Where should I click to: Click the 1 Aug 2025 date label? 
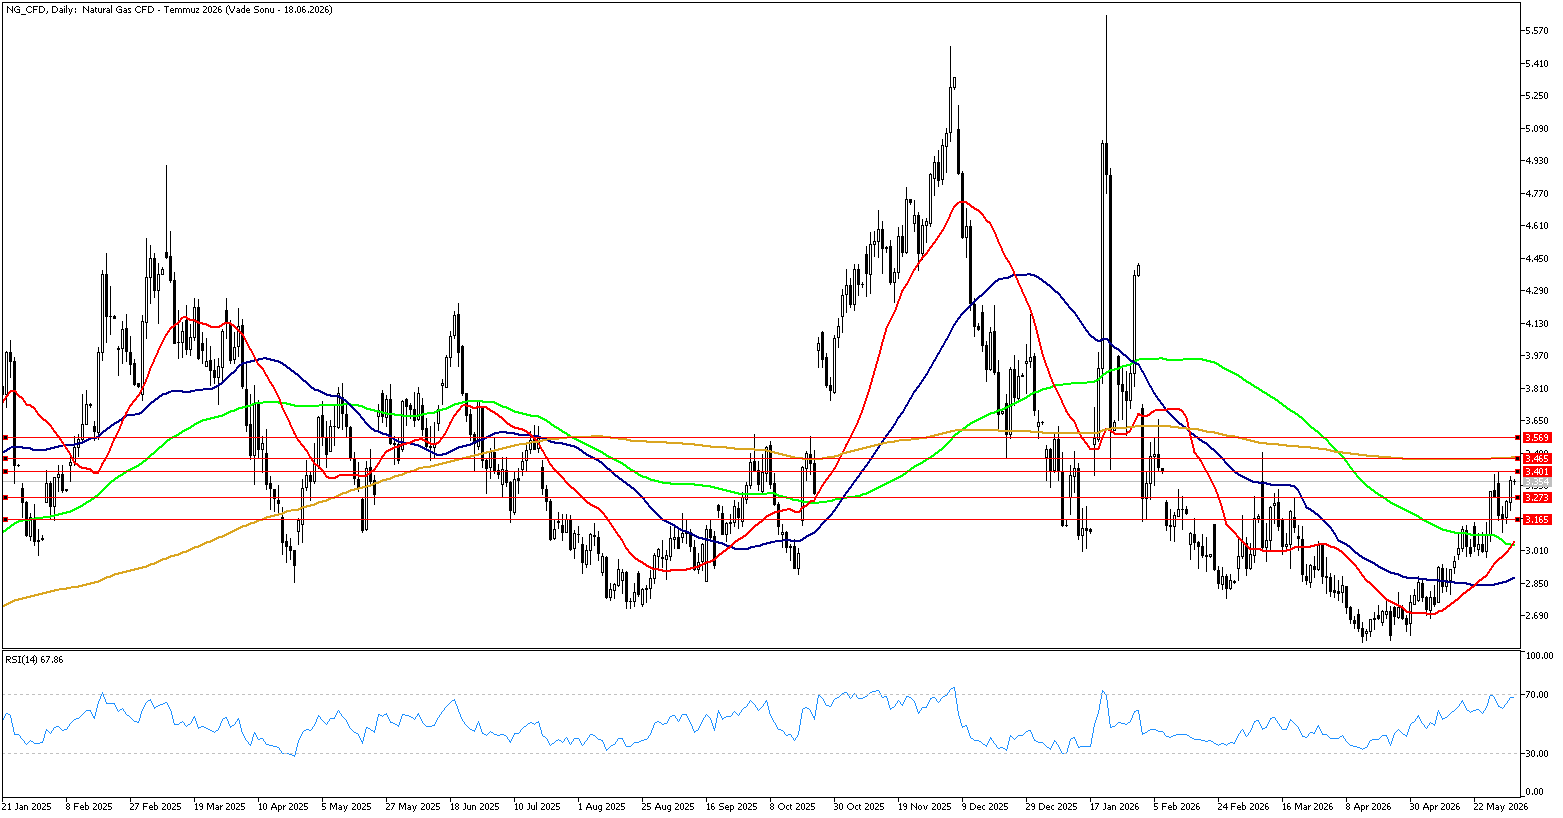[603, 806]
